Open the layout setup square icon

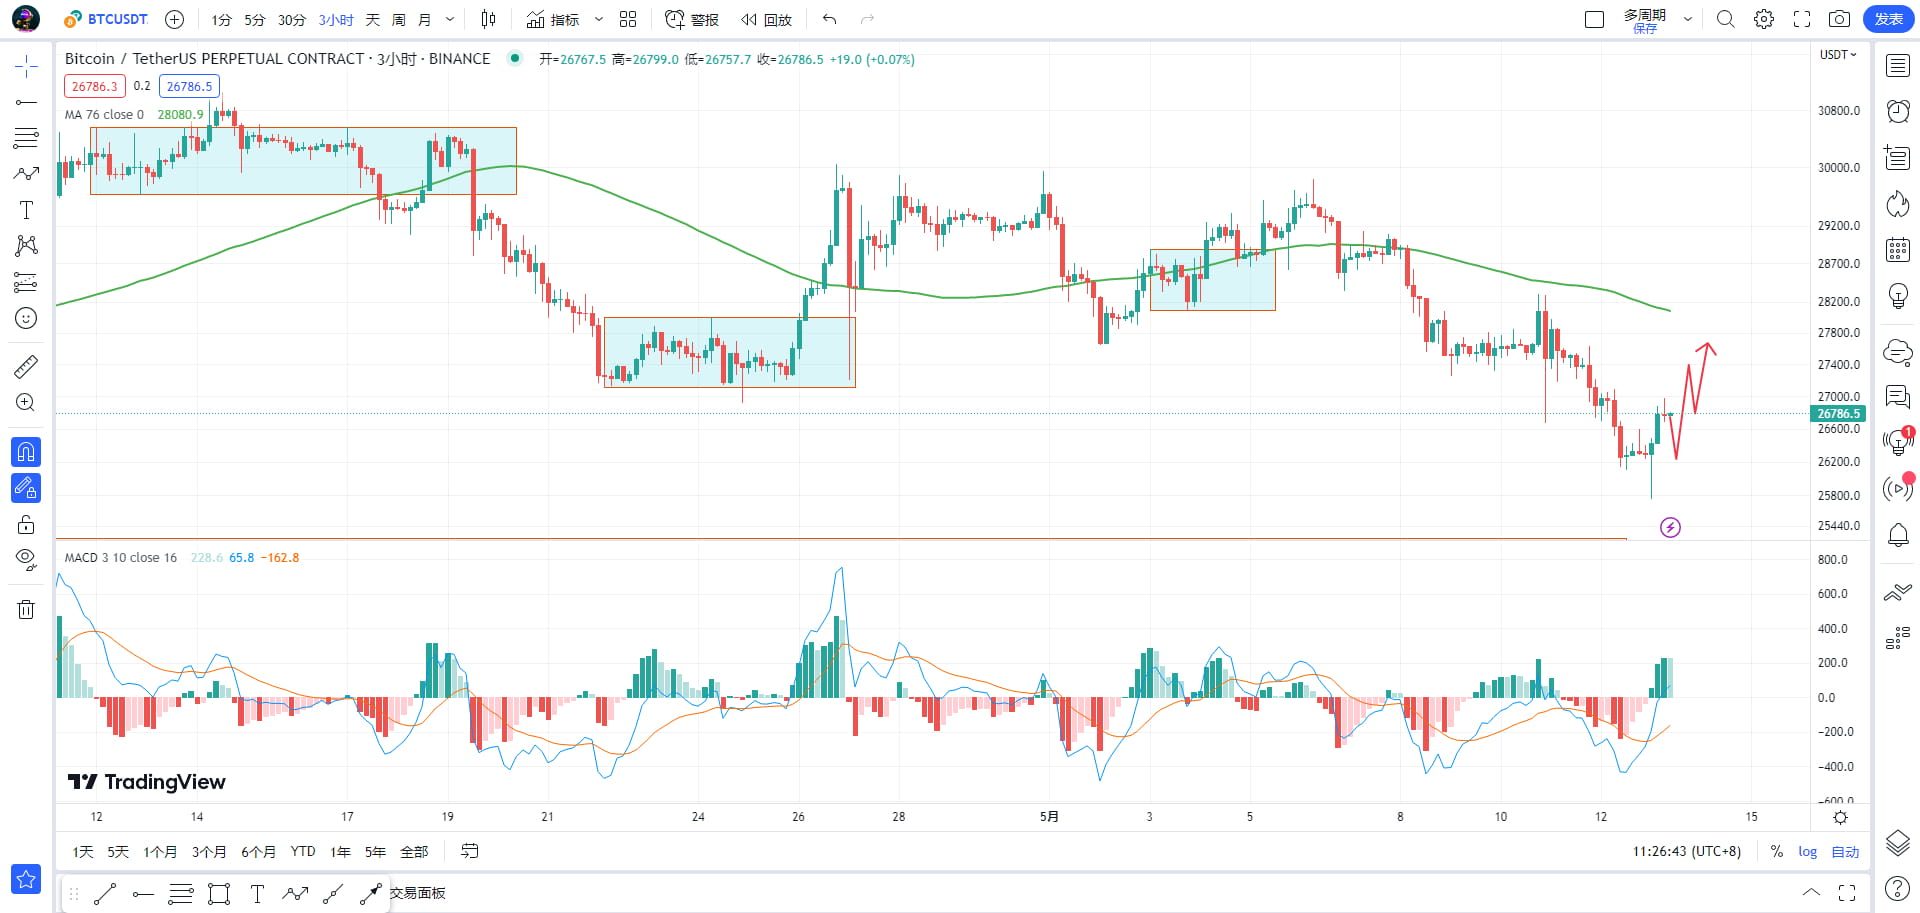coord(1594,19)
